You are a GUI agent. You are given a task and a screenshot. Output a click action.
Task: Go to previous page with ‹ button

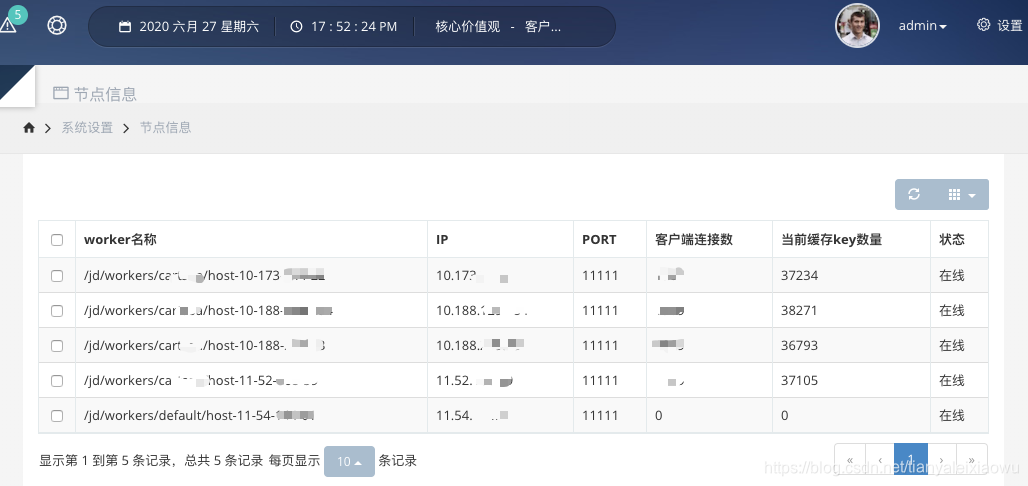tap(880, 460)
